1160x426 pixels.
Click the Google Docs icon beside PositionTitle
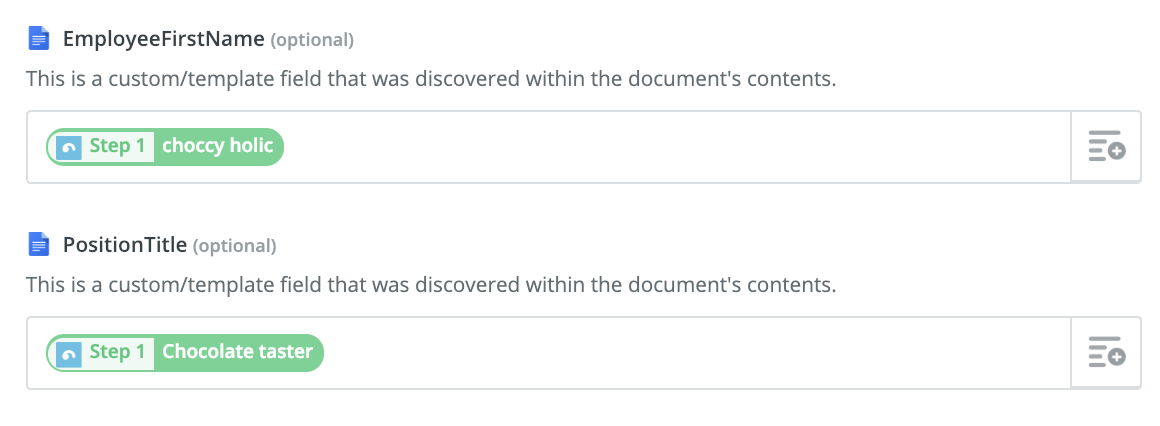pos(38,244)
